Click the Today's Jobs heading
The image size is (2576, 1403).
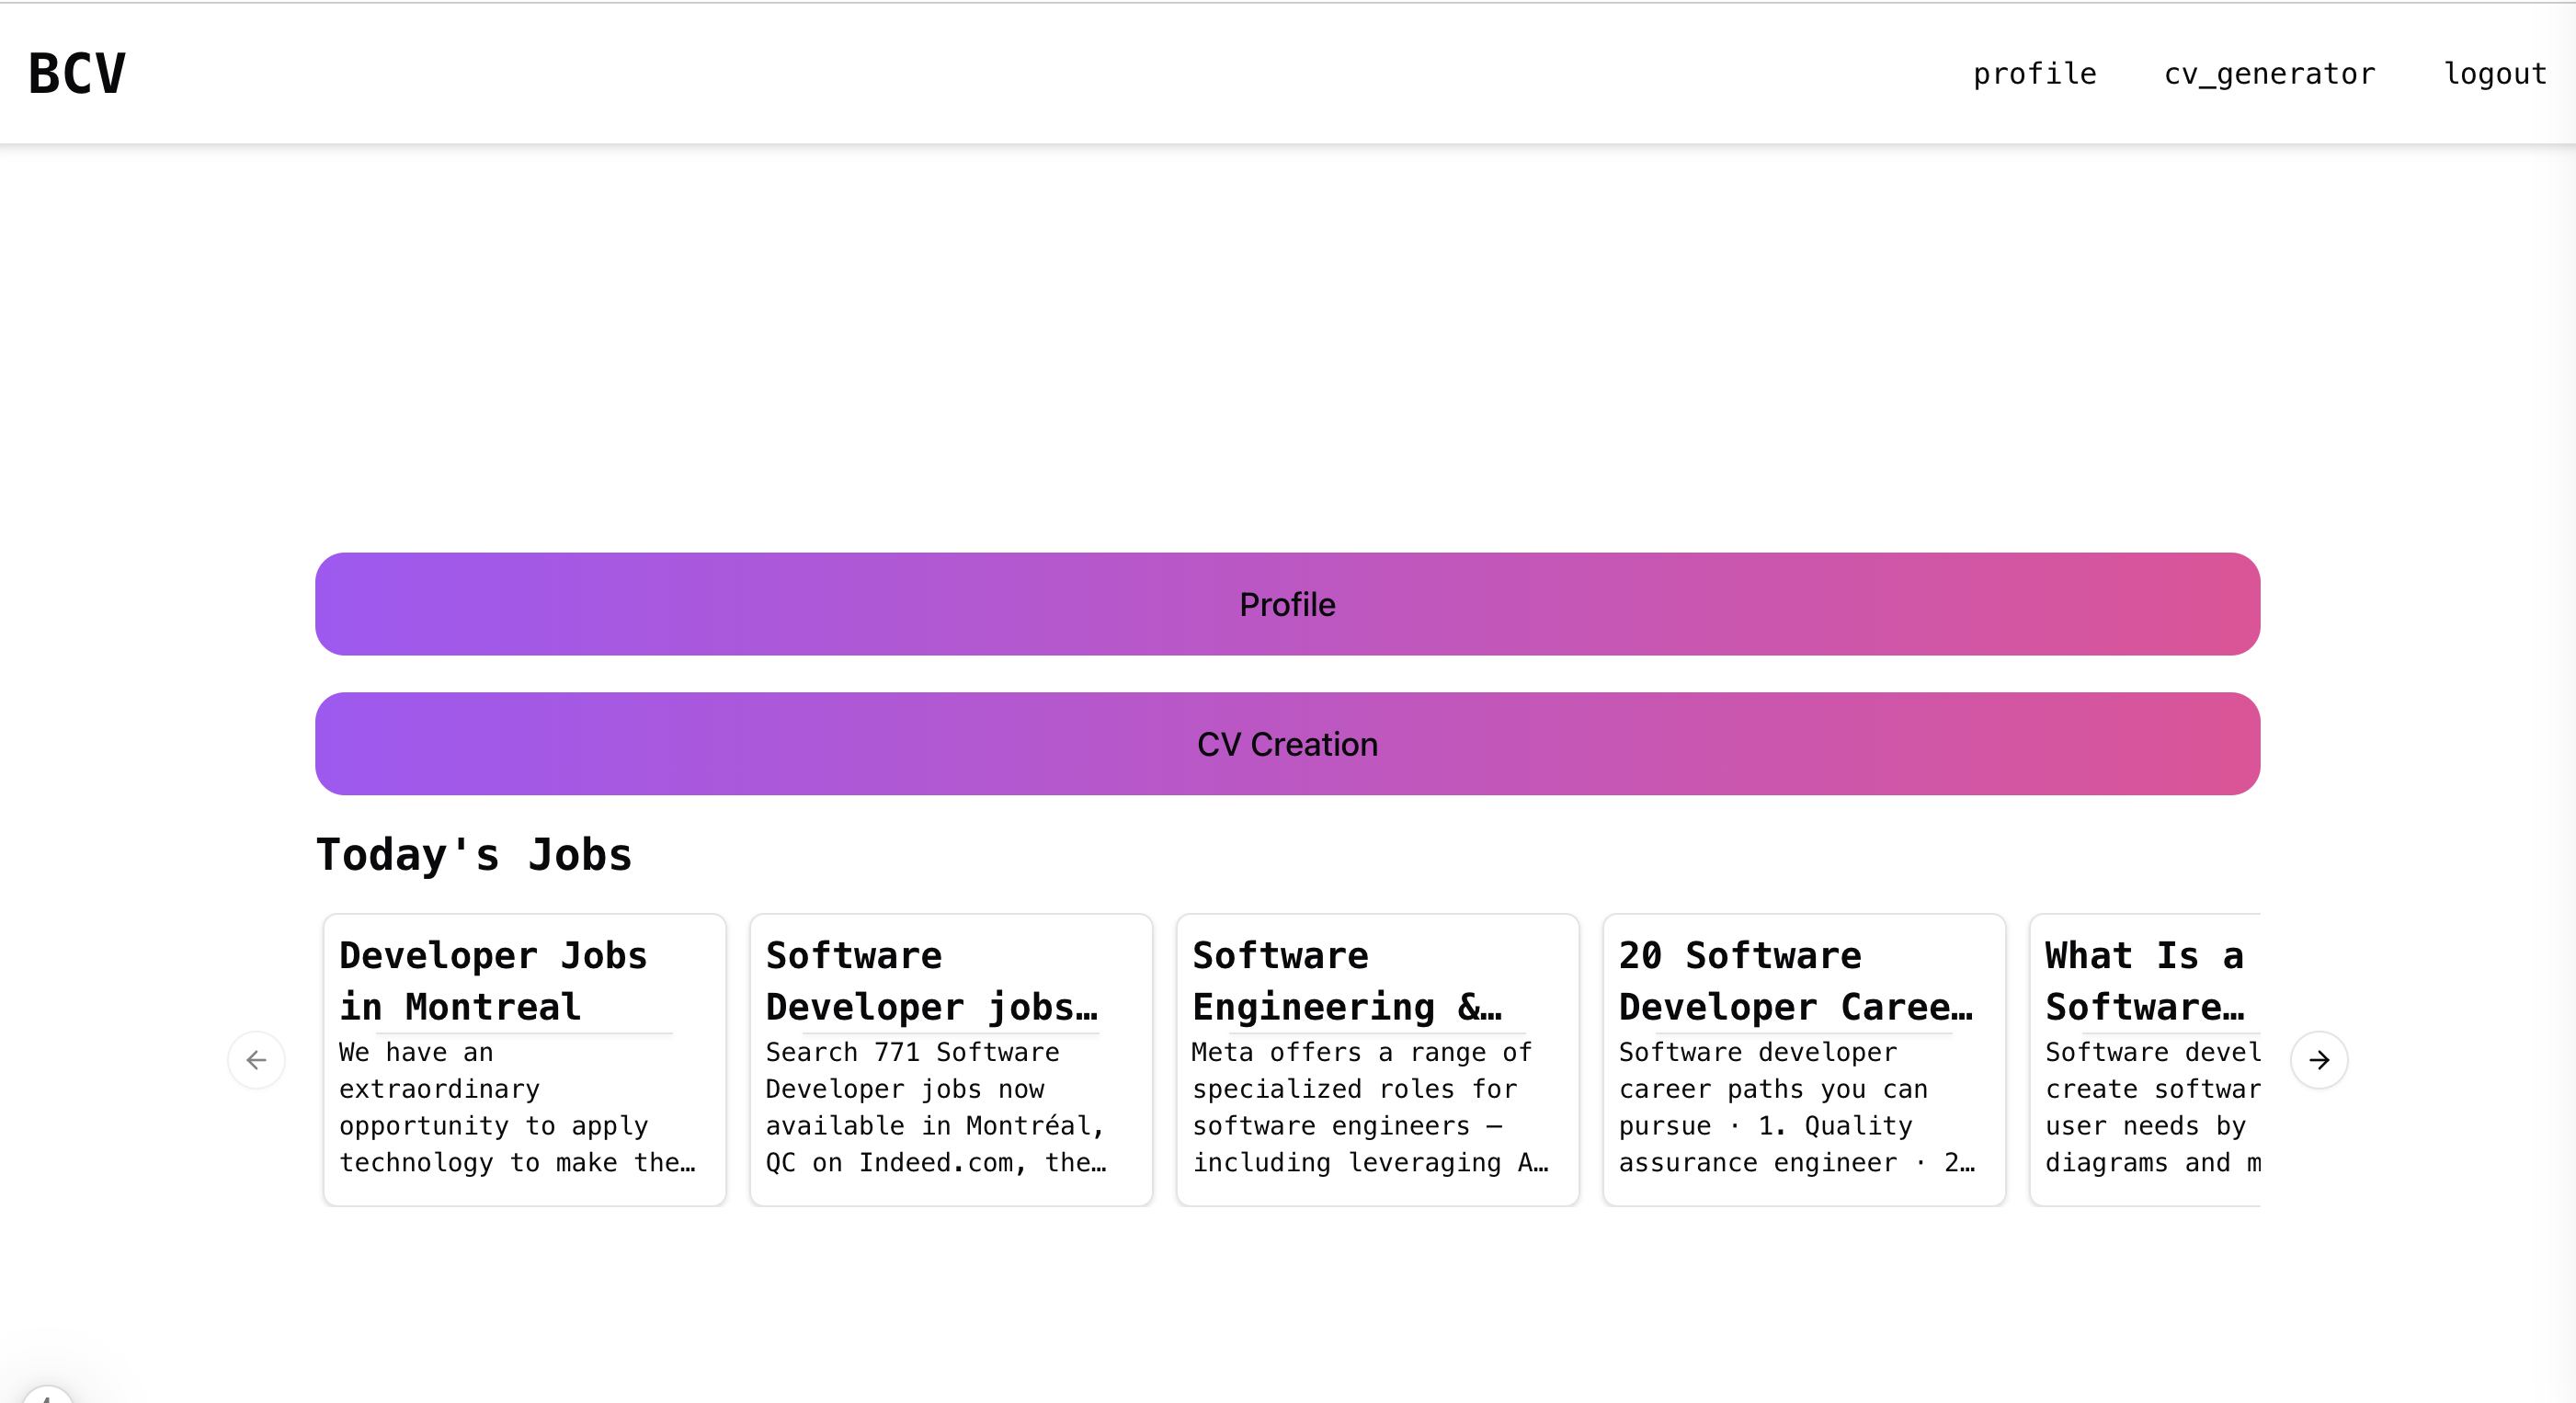click(474, 855)
